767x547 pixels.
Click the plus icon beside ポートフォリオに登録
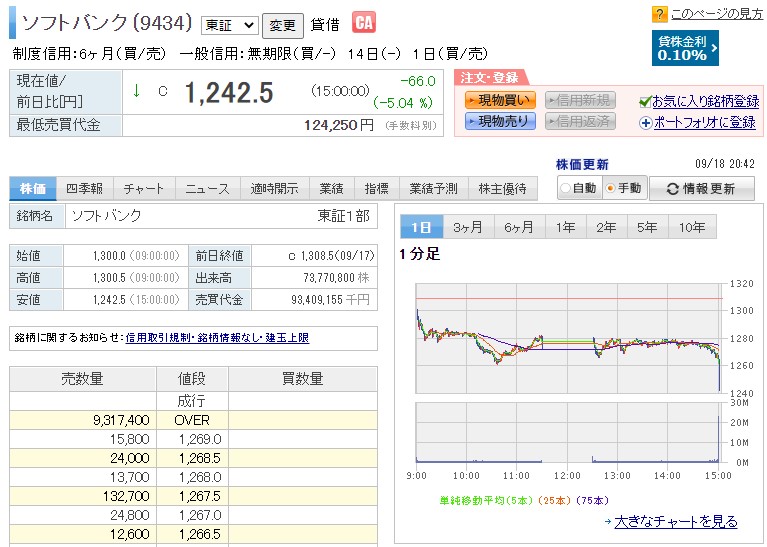[646, 123]
